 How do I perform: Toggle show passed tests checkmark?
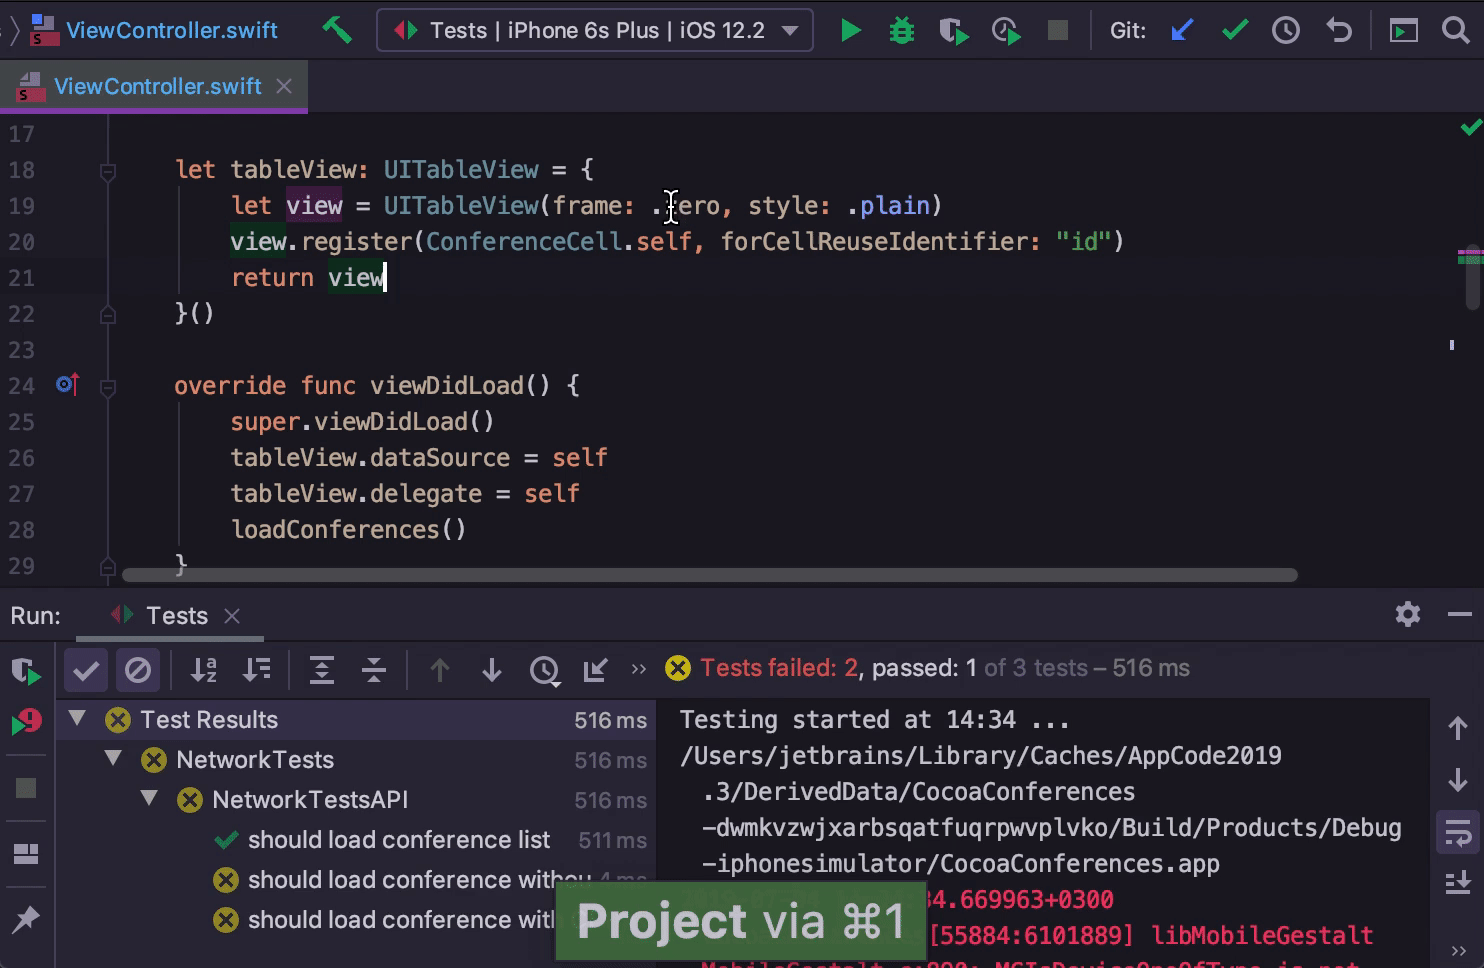click(86, 670)
